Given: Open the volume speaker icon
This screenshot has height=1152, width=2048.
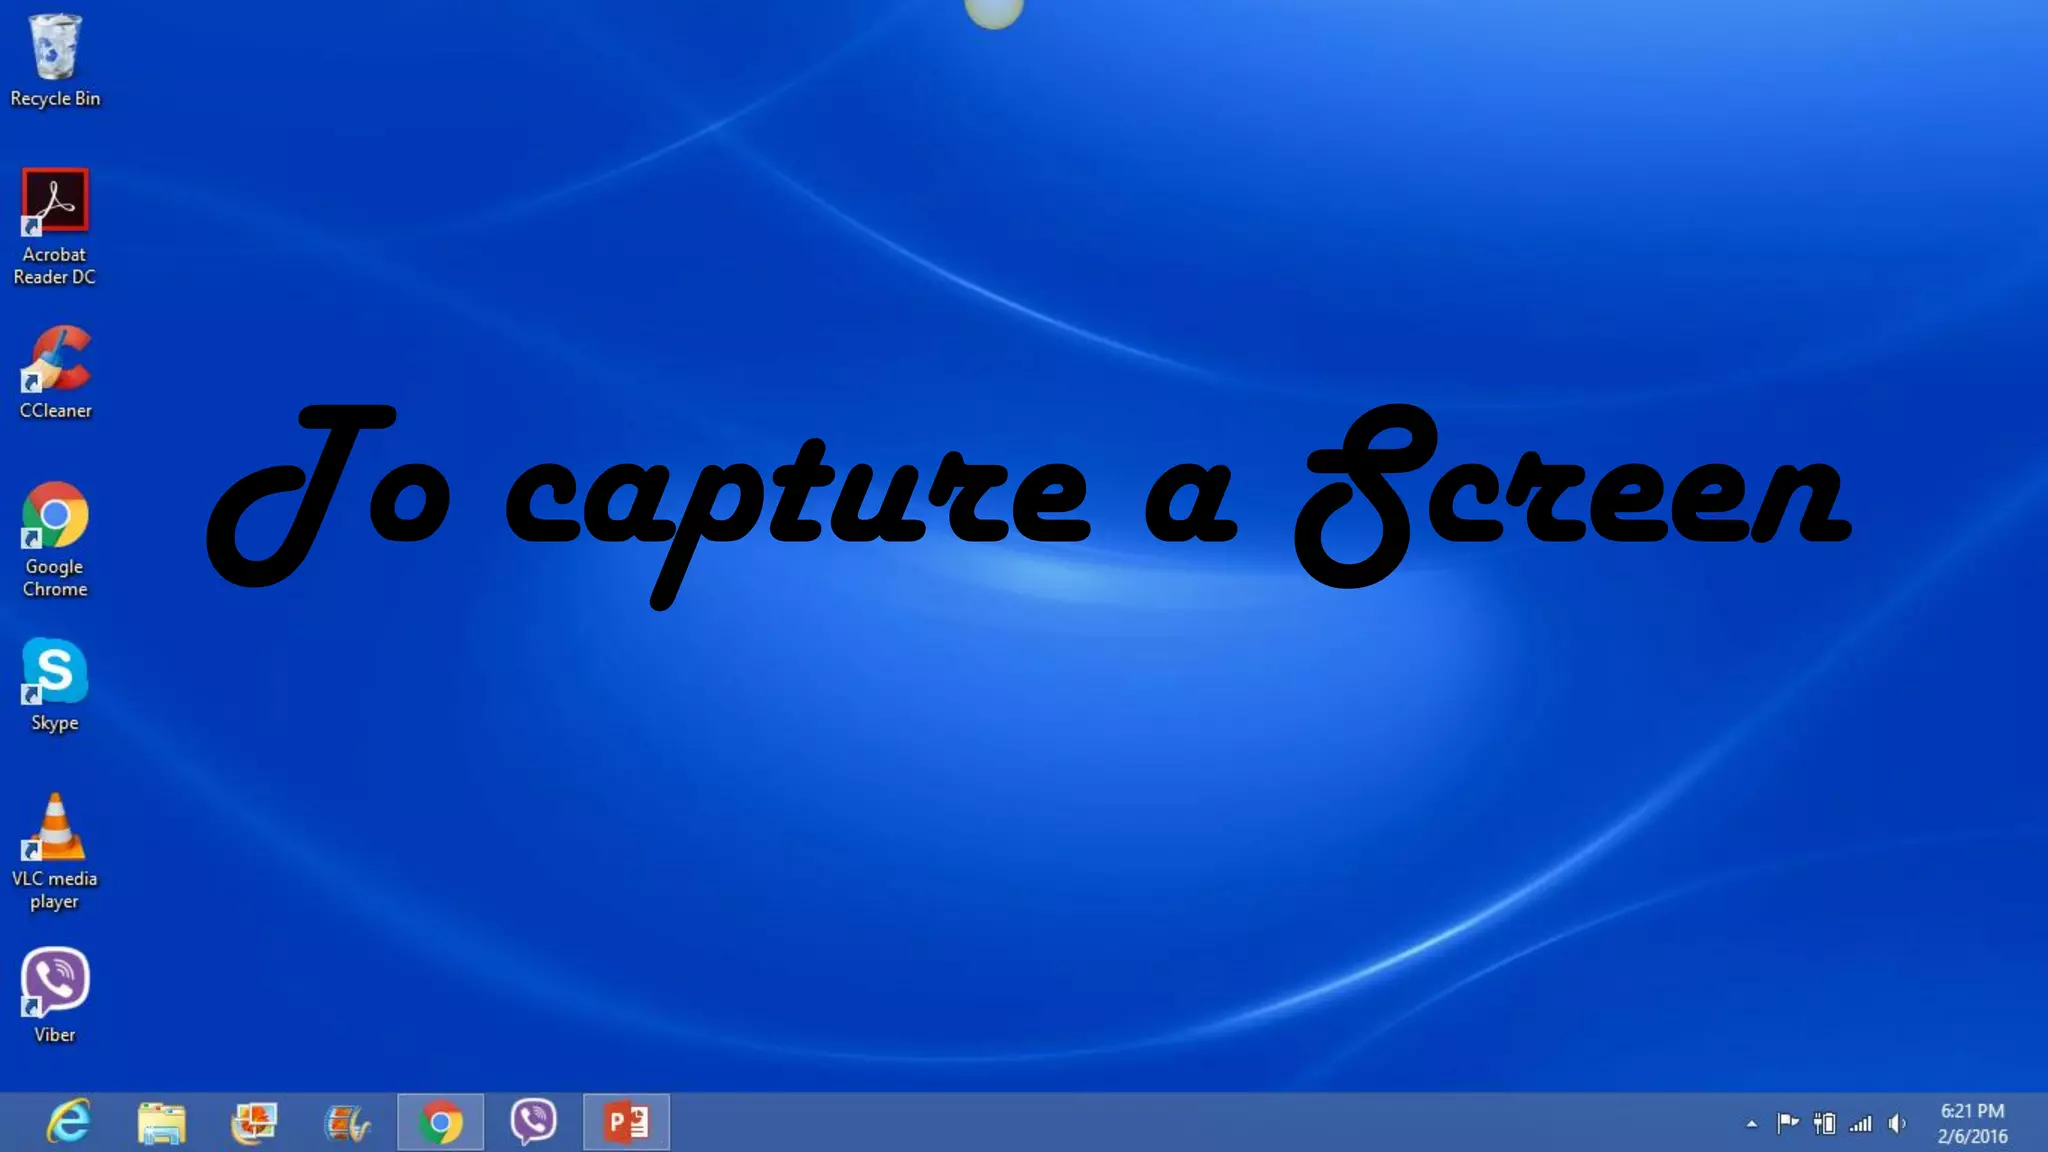Looking at the screenshot, I should 1897,1124.
